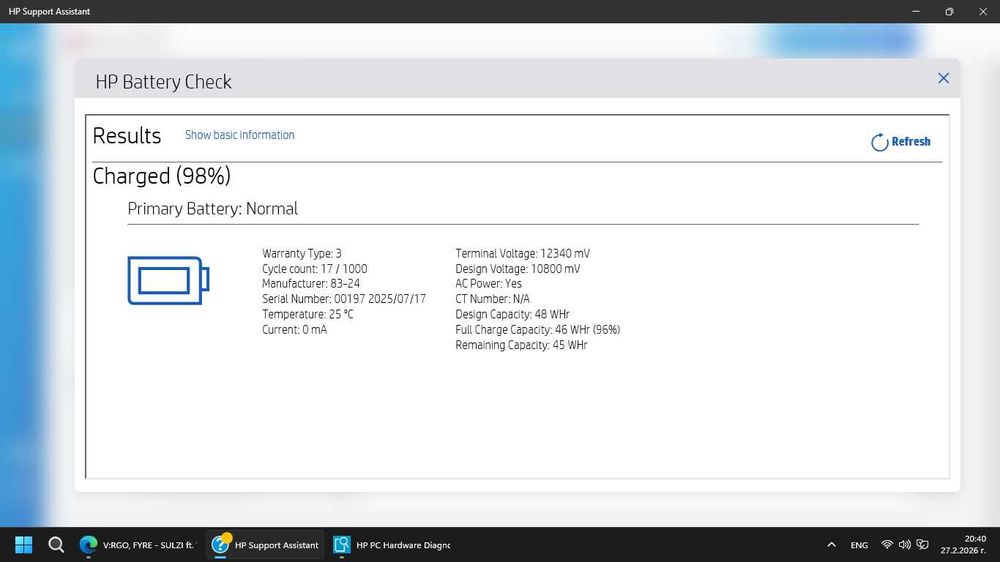
Task: Close the HP Battery Check dialog
Action: (x=943, y=78)
